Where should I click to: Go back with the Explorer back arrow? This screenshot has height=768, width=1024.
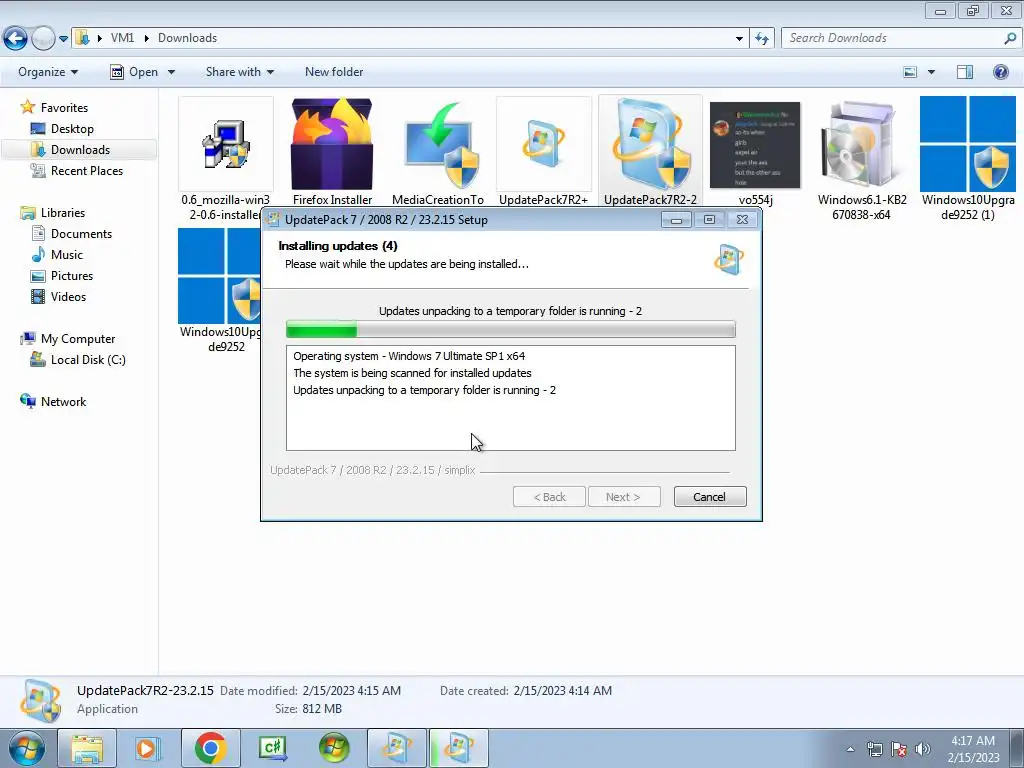(16, 39)
